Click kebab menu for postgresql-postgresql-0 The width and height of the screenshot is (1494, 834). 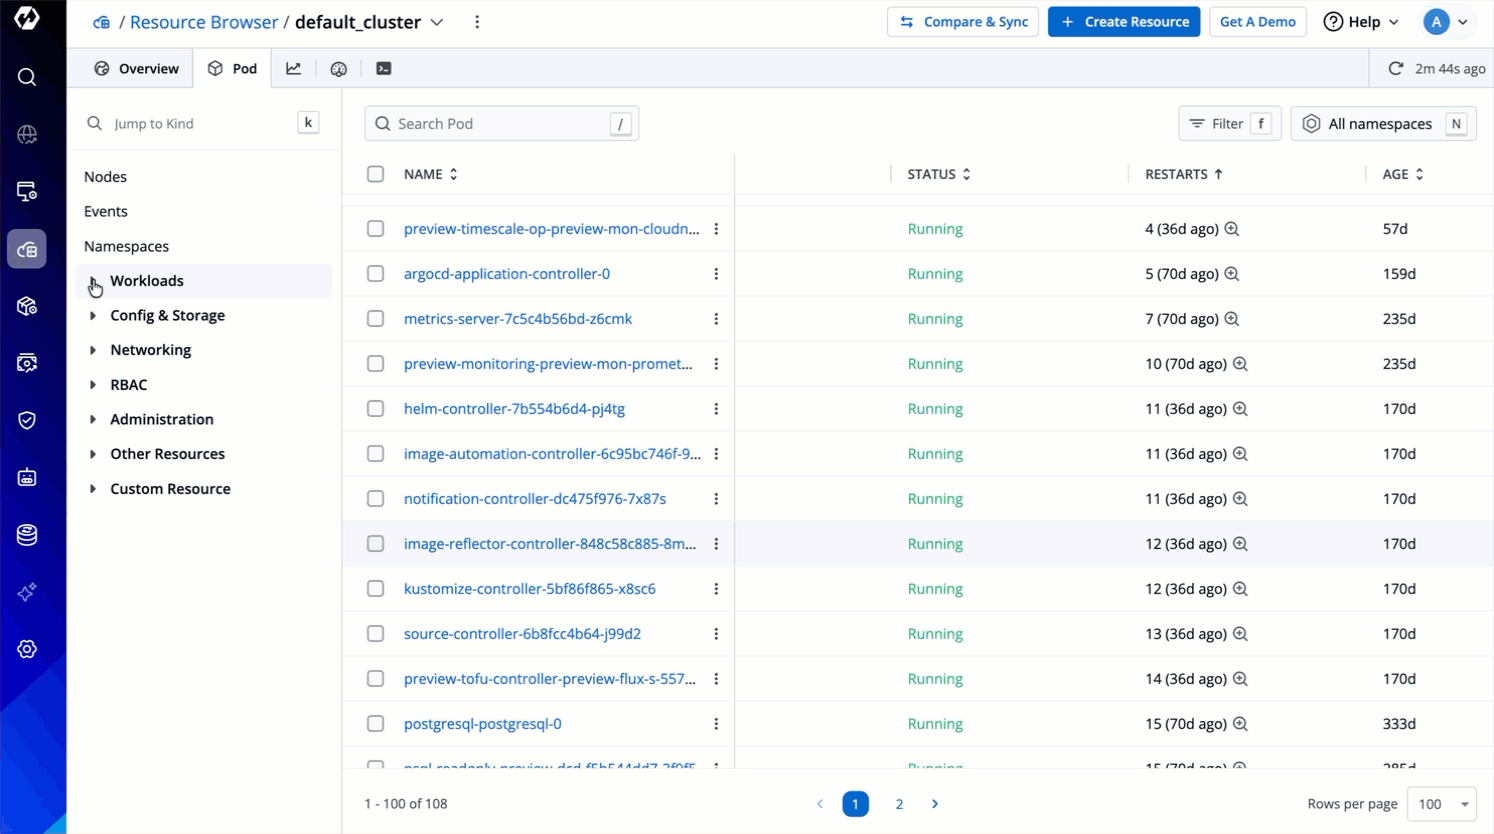coord(716,724)
